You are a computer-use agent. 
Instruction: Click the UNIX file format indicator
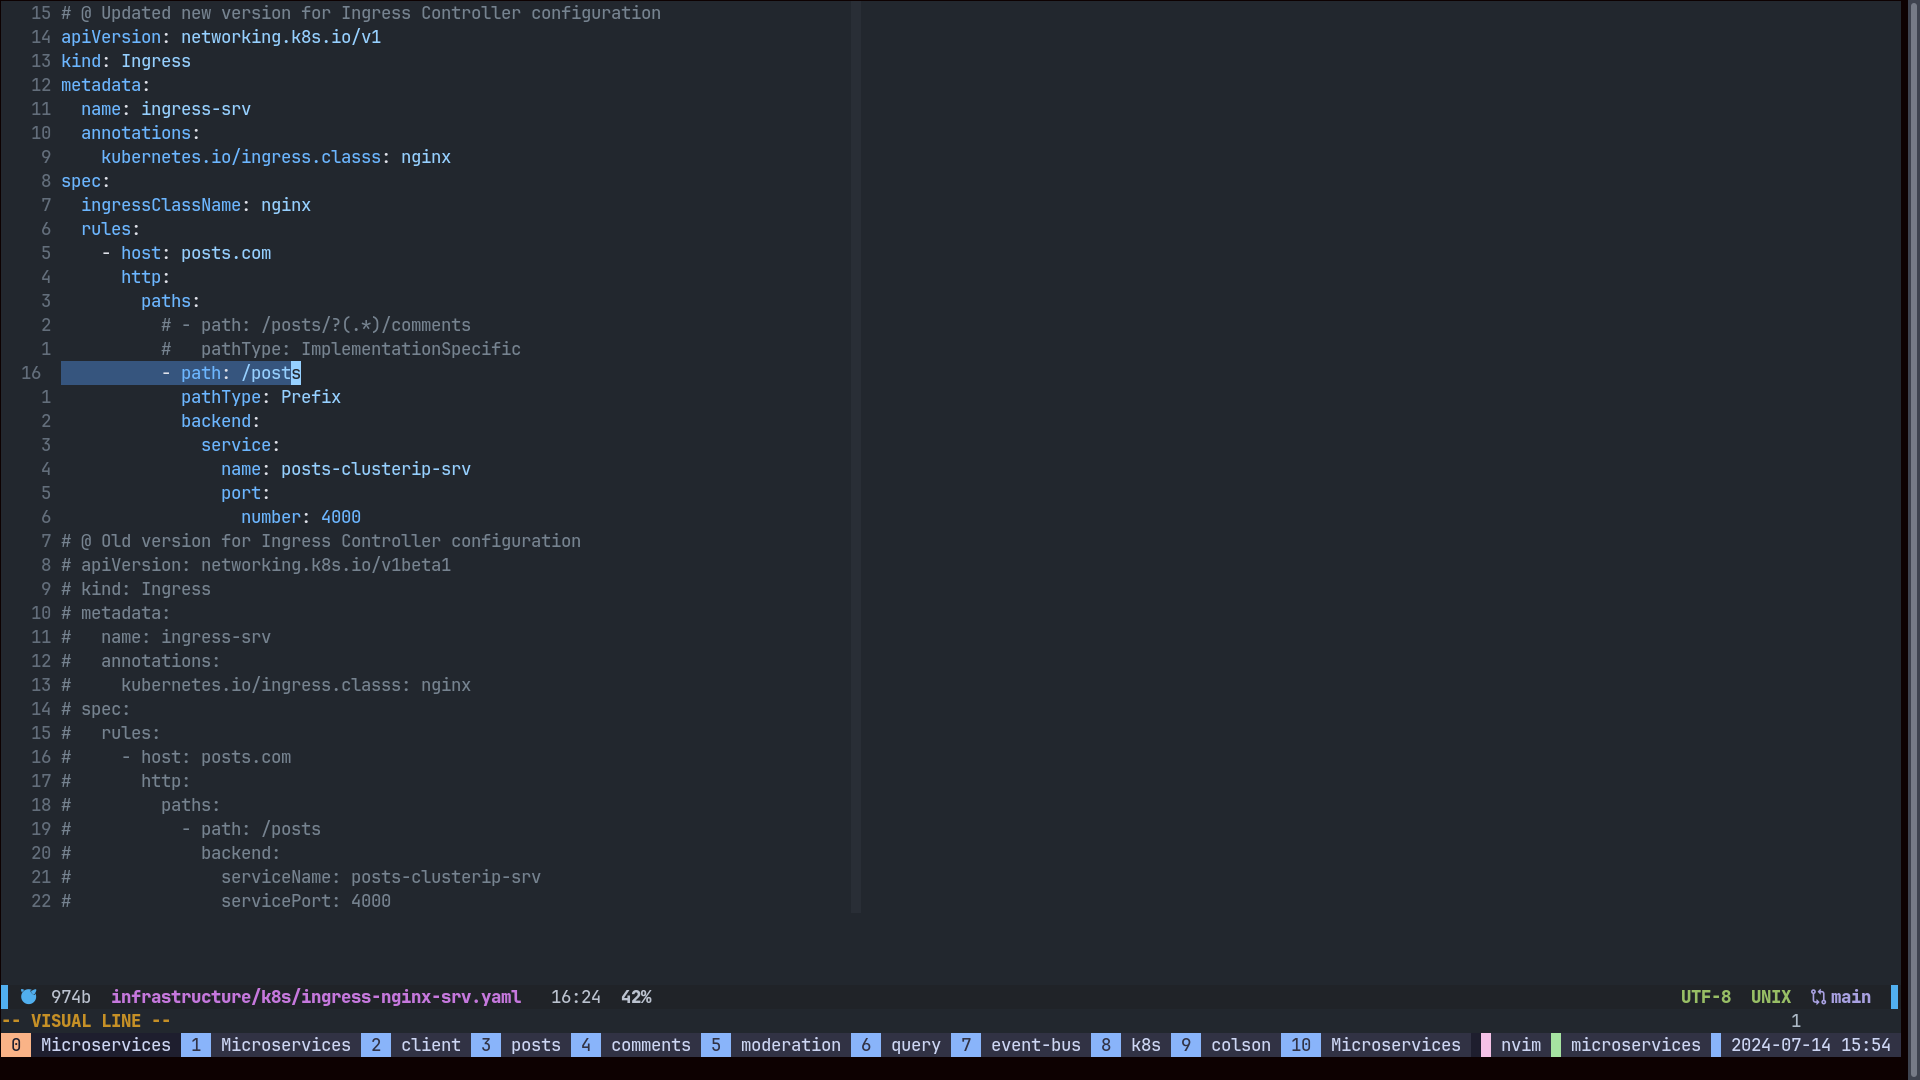coord(1770,997)
